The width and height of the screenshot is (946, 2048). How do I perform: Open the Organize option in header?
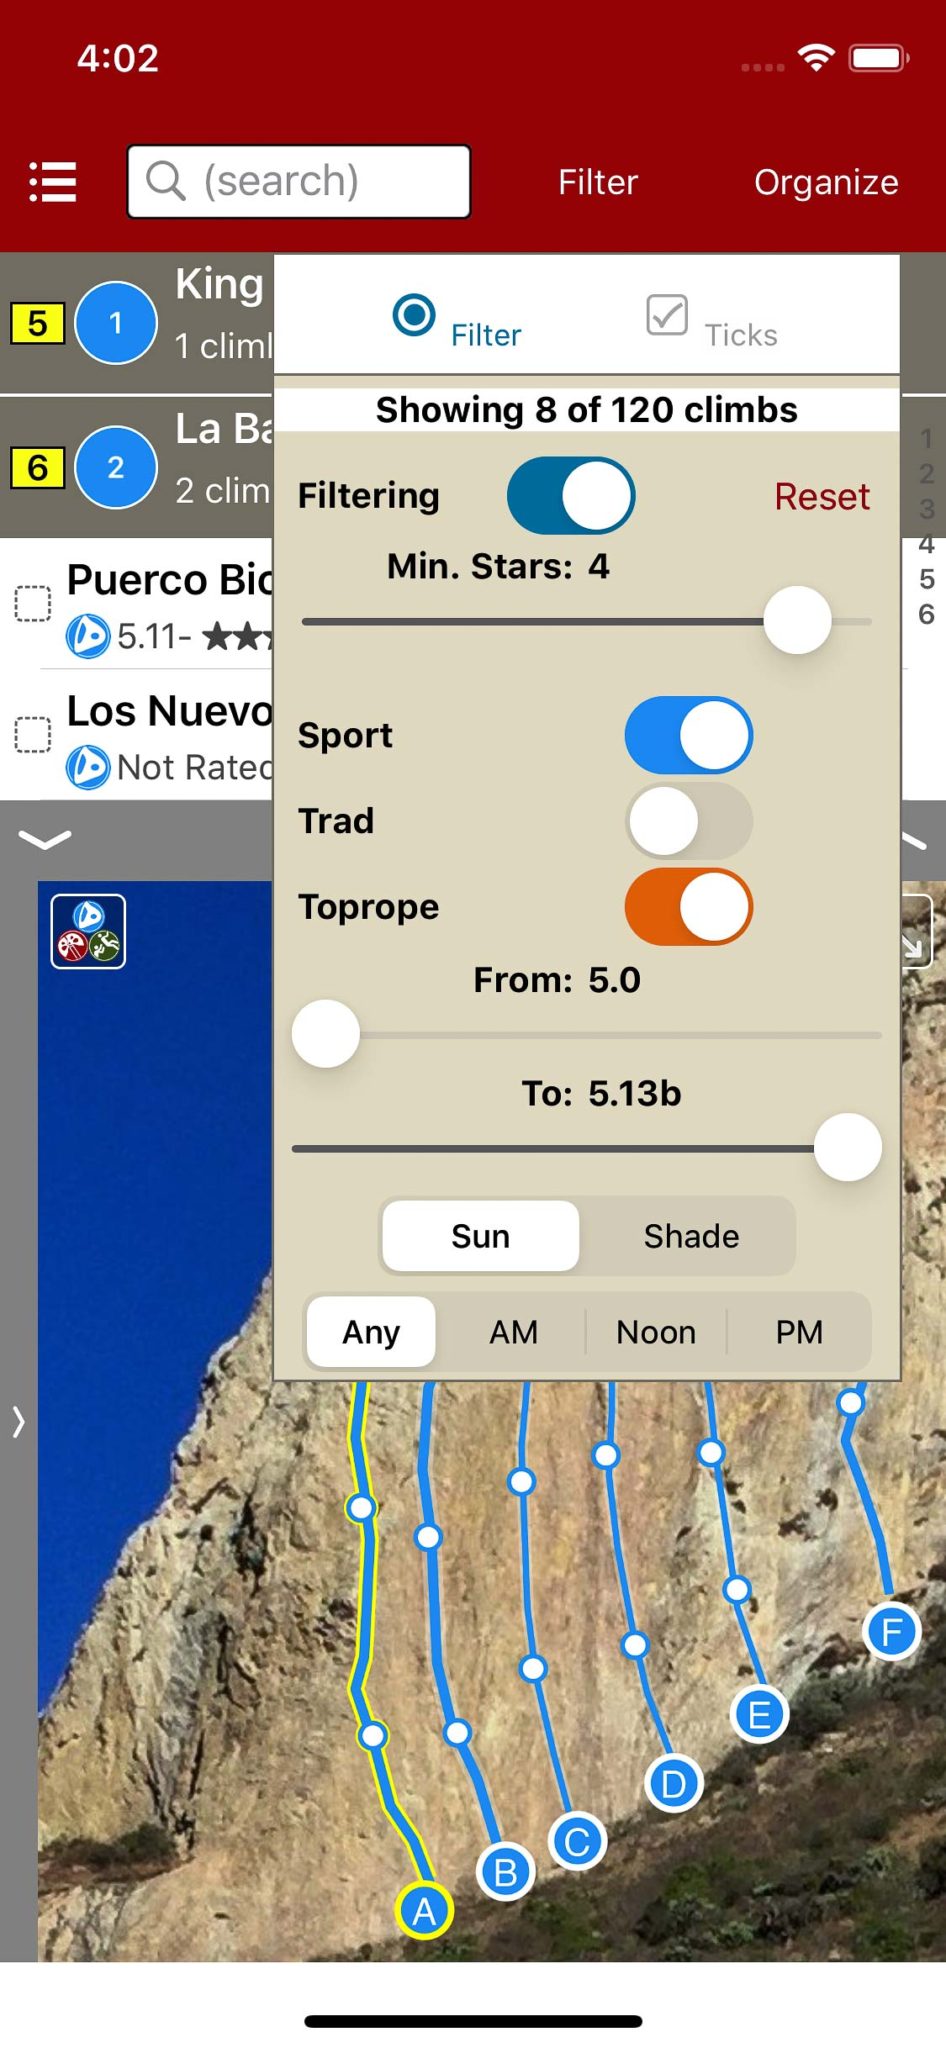tap(825, 182)
